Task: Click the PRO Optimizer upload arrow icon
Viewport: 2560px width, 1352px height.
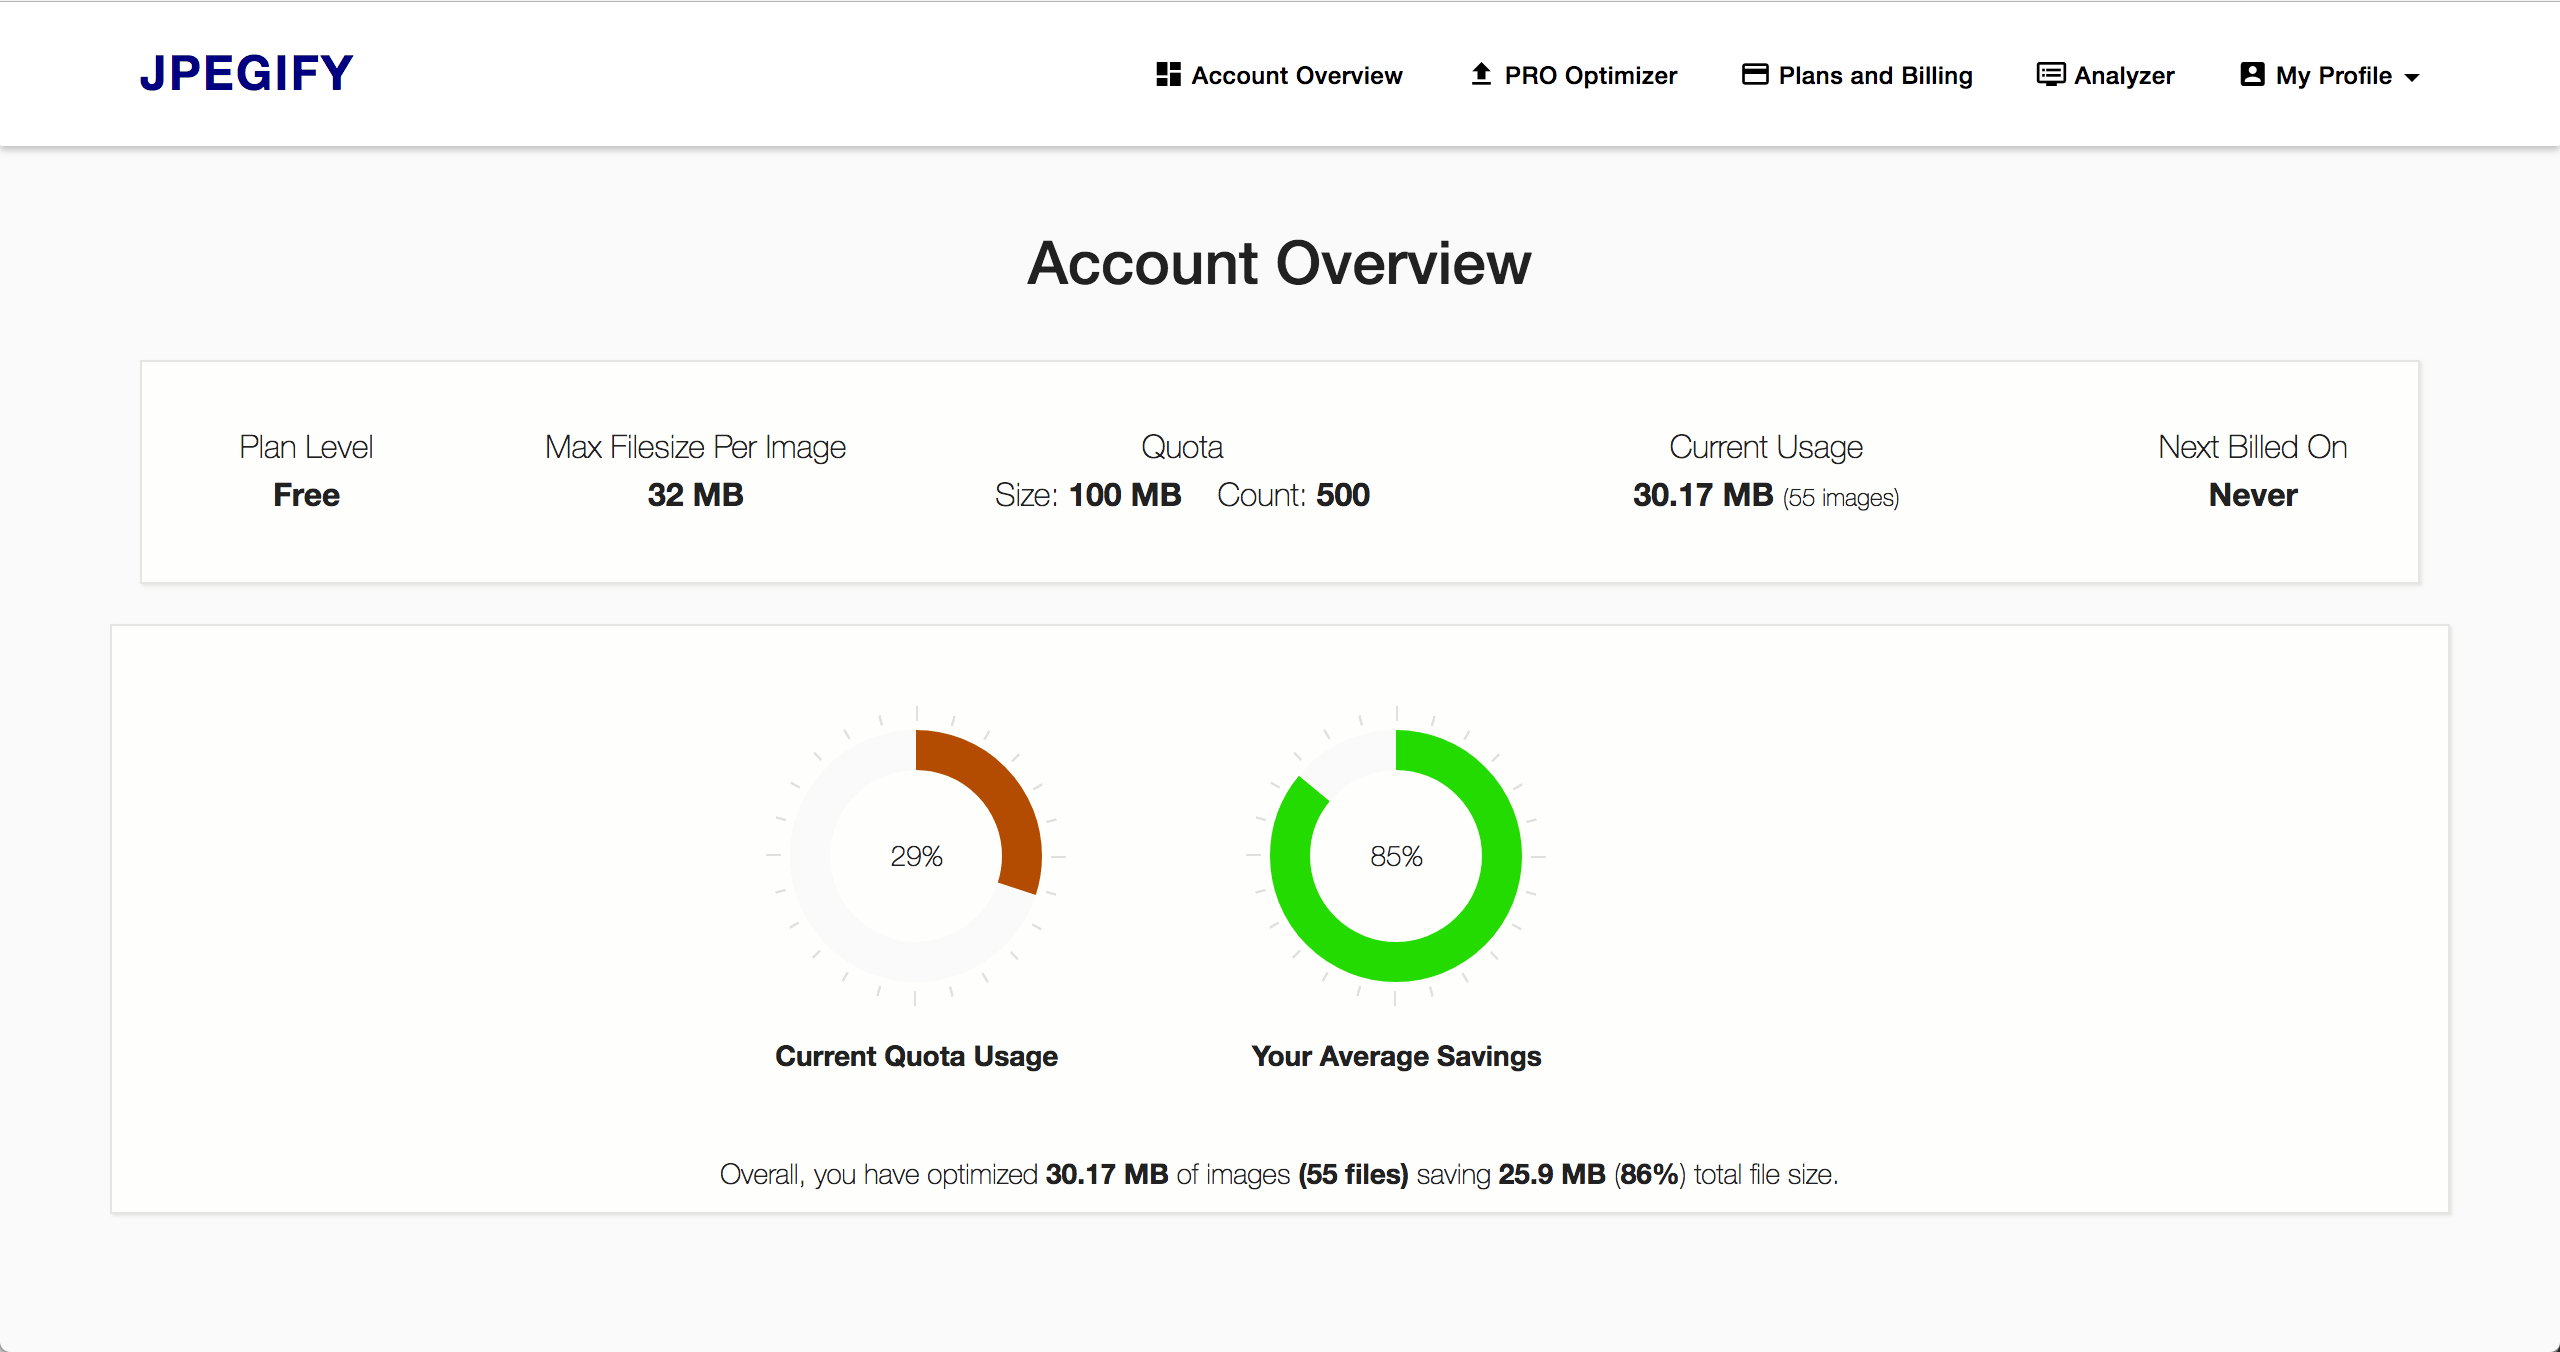Action: pos(1481,75)
